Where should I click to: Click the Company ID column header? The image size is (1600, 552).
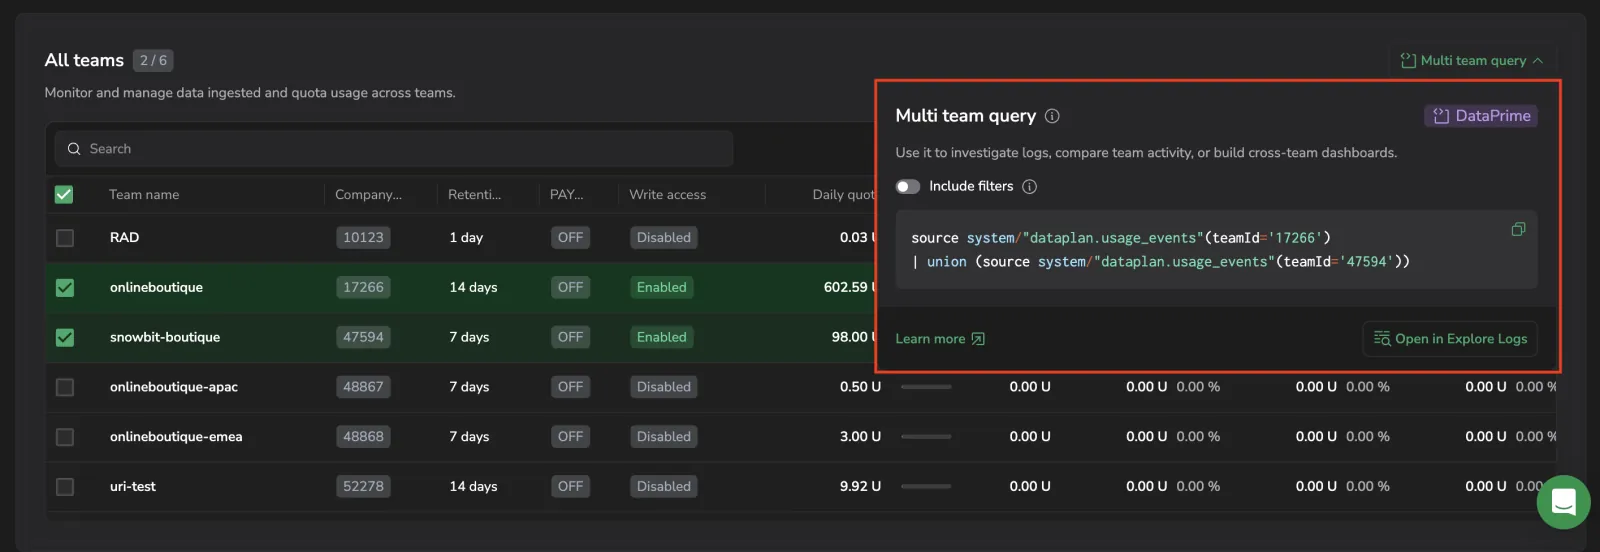(x=368, y=195)
